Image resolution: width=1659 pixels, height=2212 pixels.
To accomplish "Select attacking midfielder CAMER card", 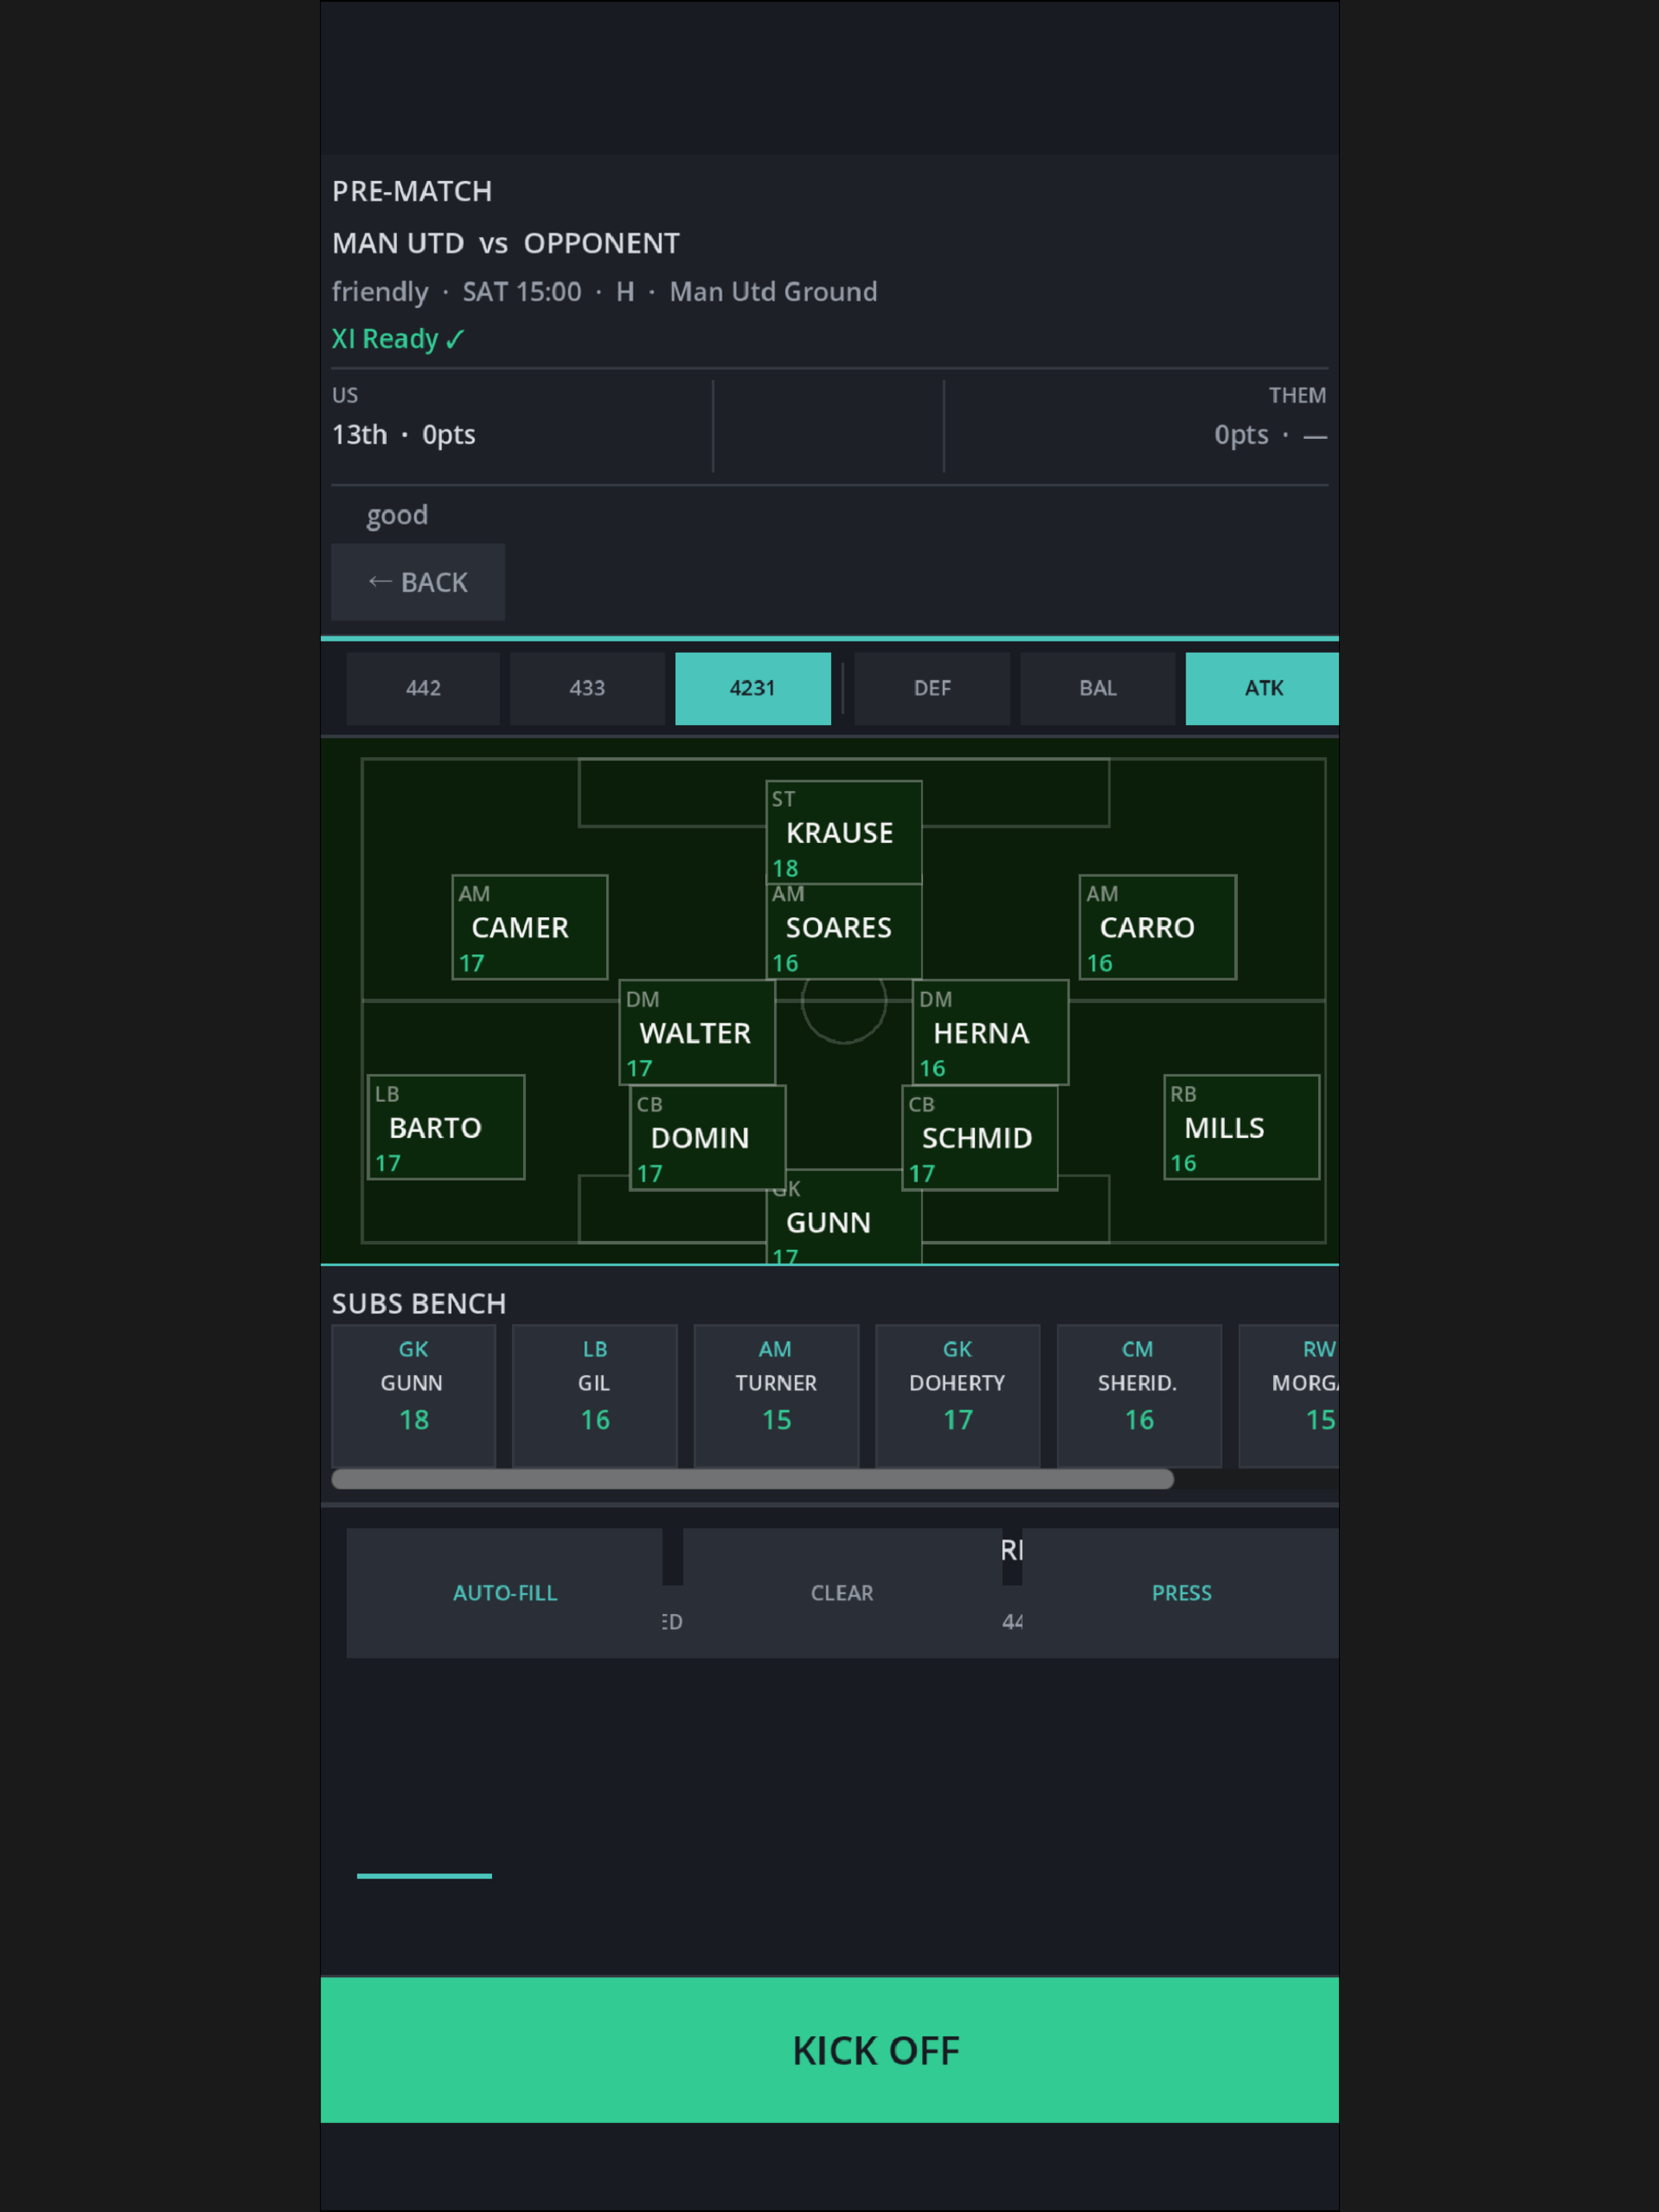I will click(530, 927).
